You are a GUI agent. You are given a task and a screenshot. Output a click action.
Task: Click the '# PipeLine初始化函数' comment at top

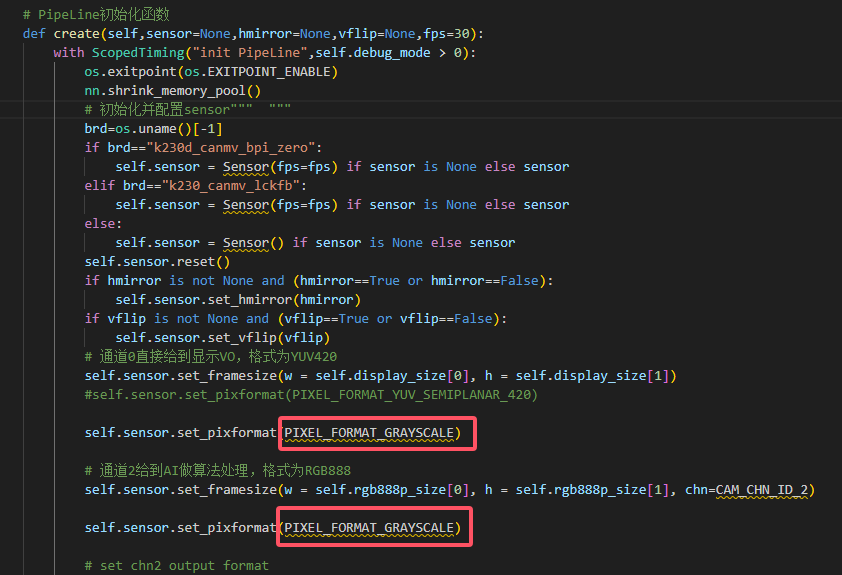95,14
